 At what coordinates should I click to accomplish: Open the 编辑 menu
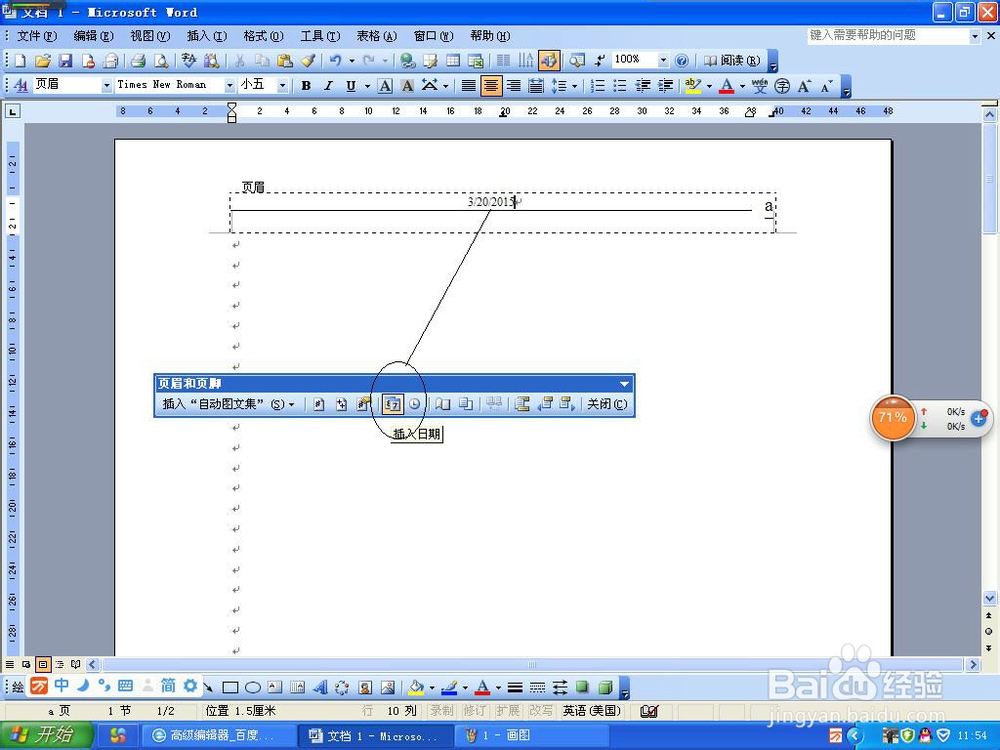pos(94,36)
